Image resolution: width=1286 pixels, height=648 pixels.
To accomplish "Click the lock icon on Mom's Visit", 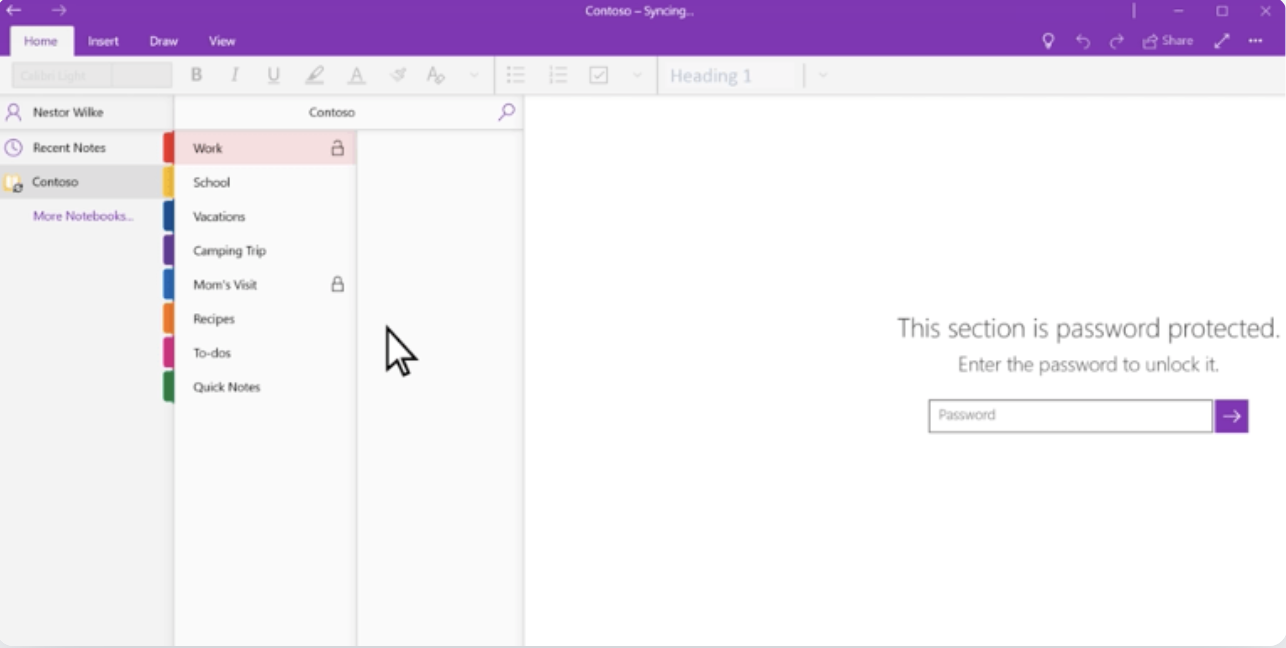I will tap(338, 284).
